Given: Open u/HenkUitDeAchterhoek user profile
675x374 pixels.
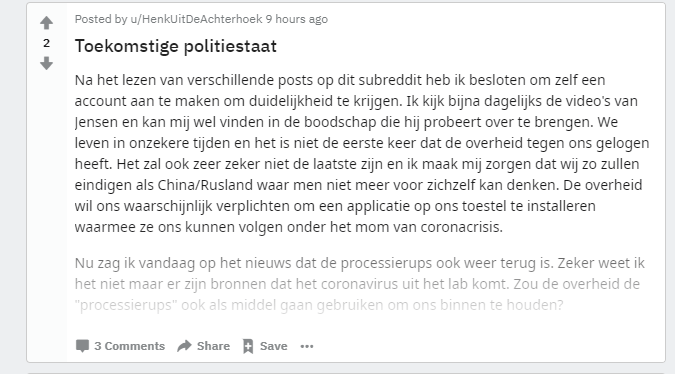Looking at the screenshot, I should (196, 19).
